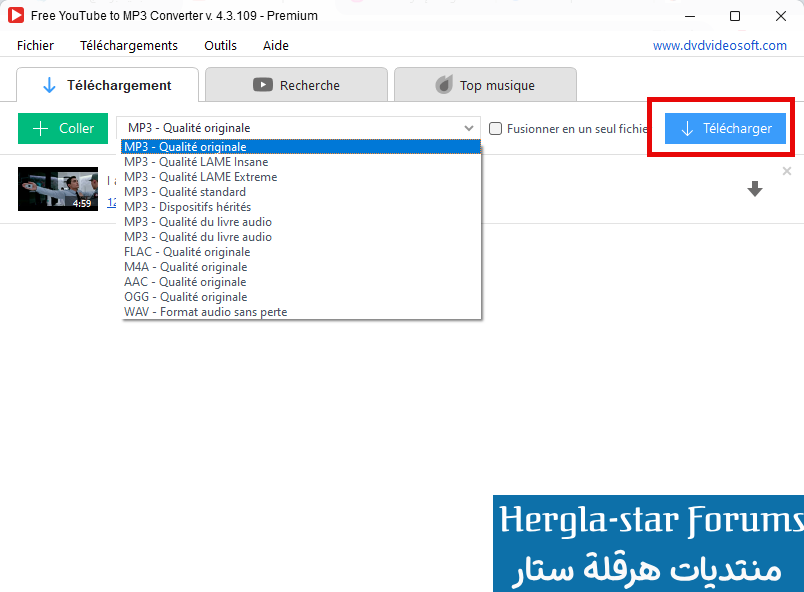
Task: Open the Outils menu
Action: coord(220,46)
